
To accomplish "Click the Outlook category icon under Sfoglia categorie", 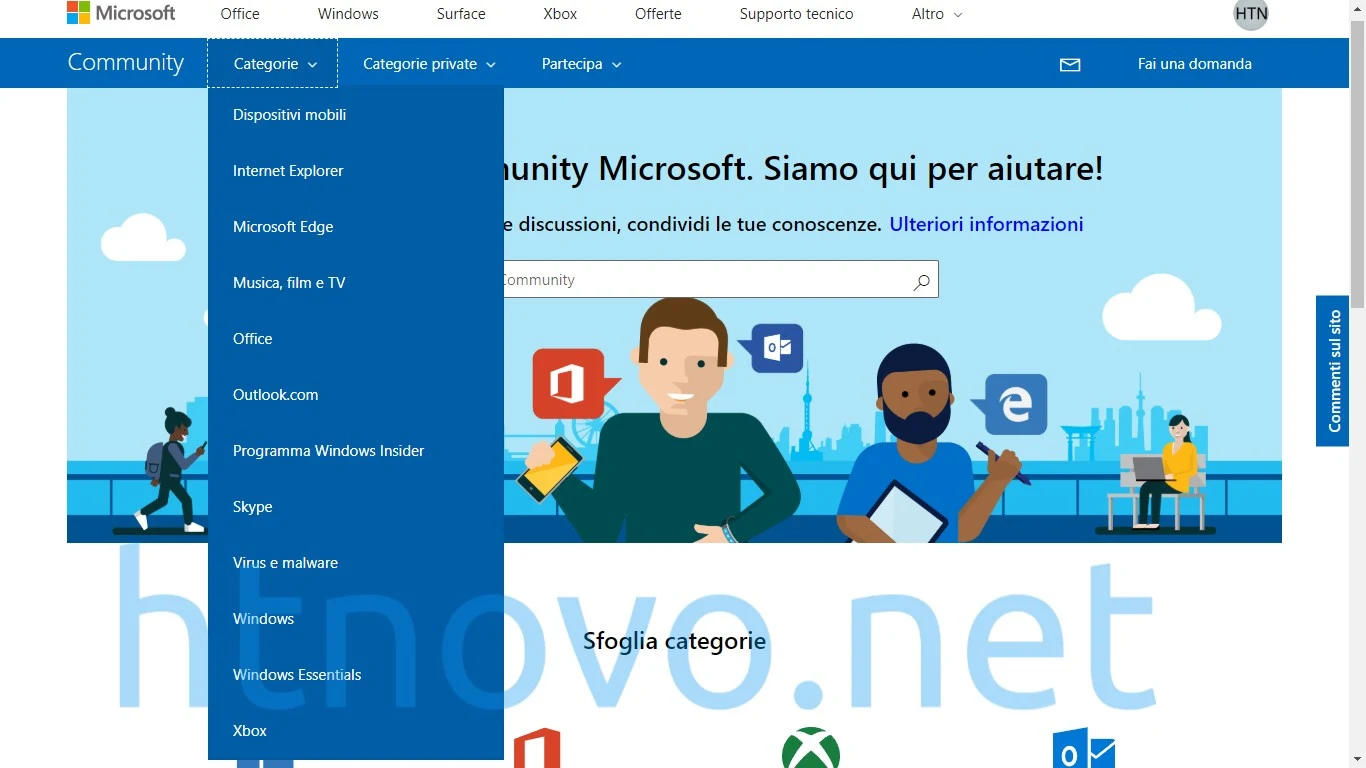I will point(1084,749).
